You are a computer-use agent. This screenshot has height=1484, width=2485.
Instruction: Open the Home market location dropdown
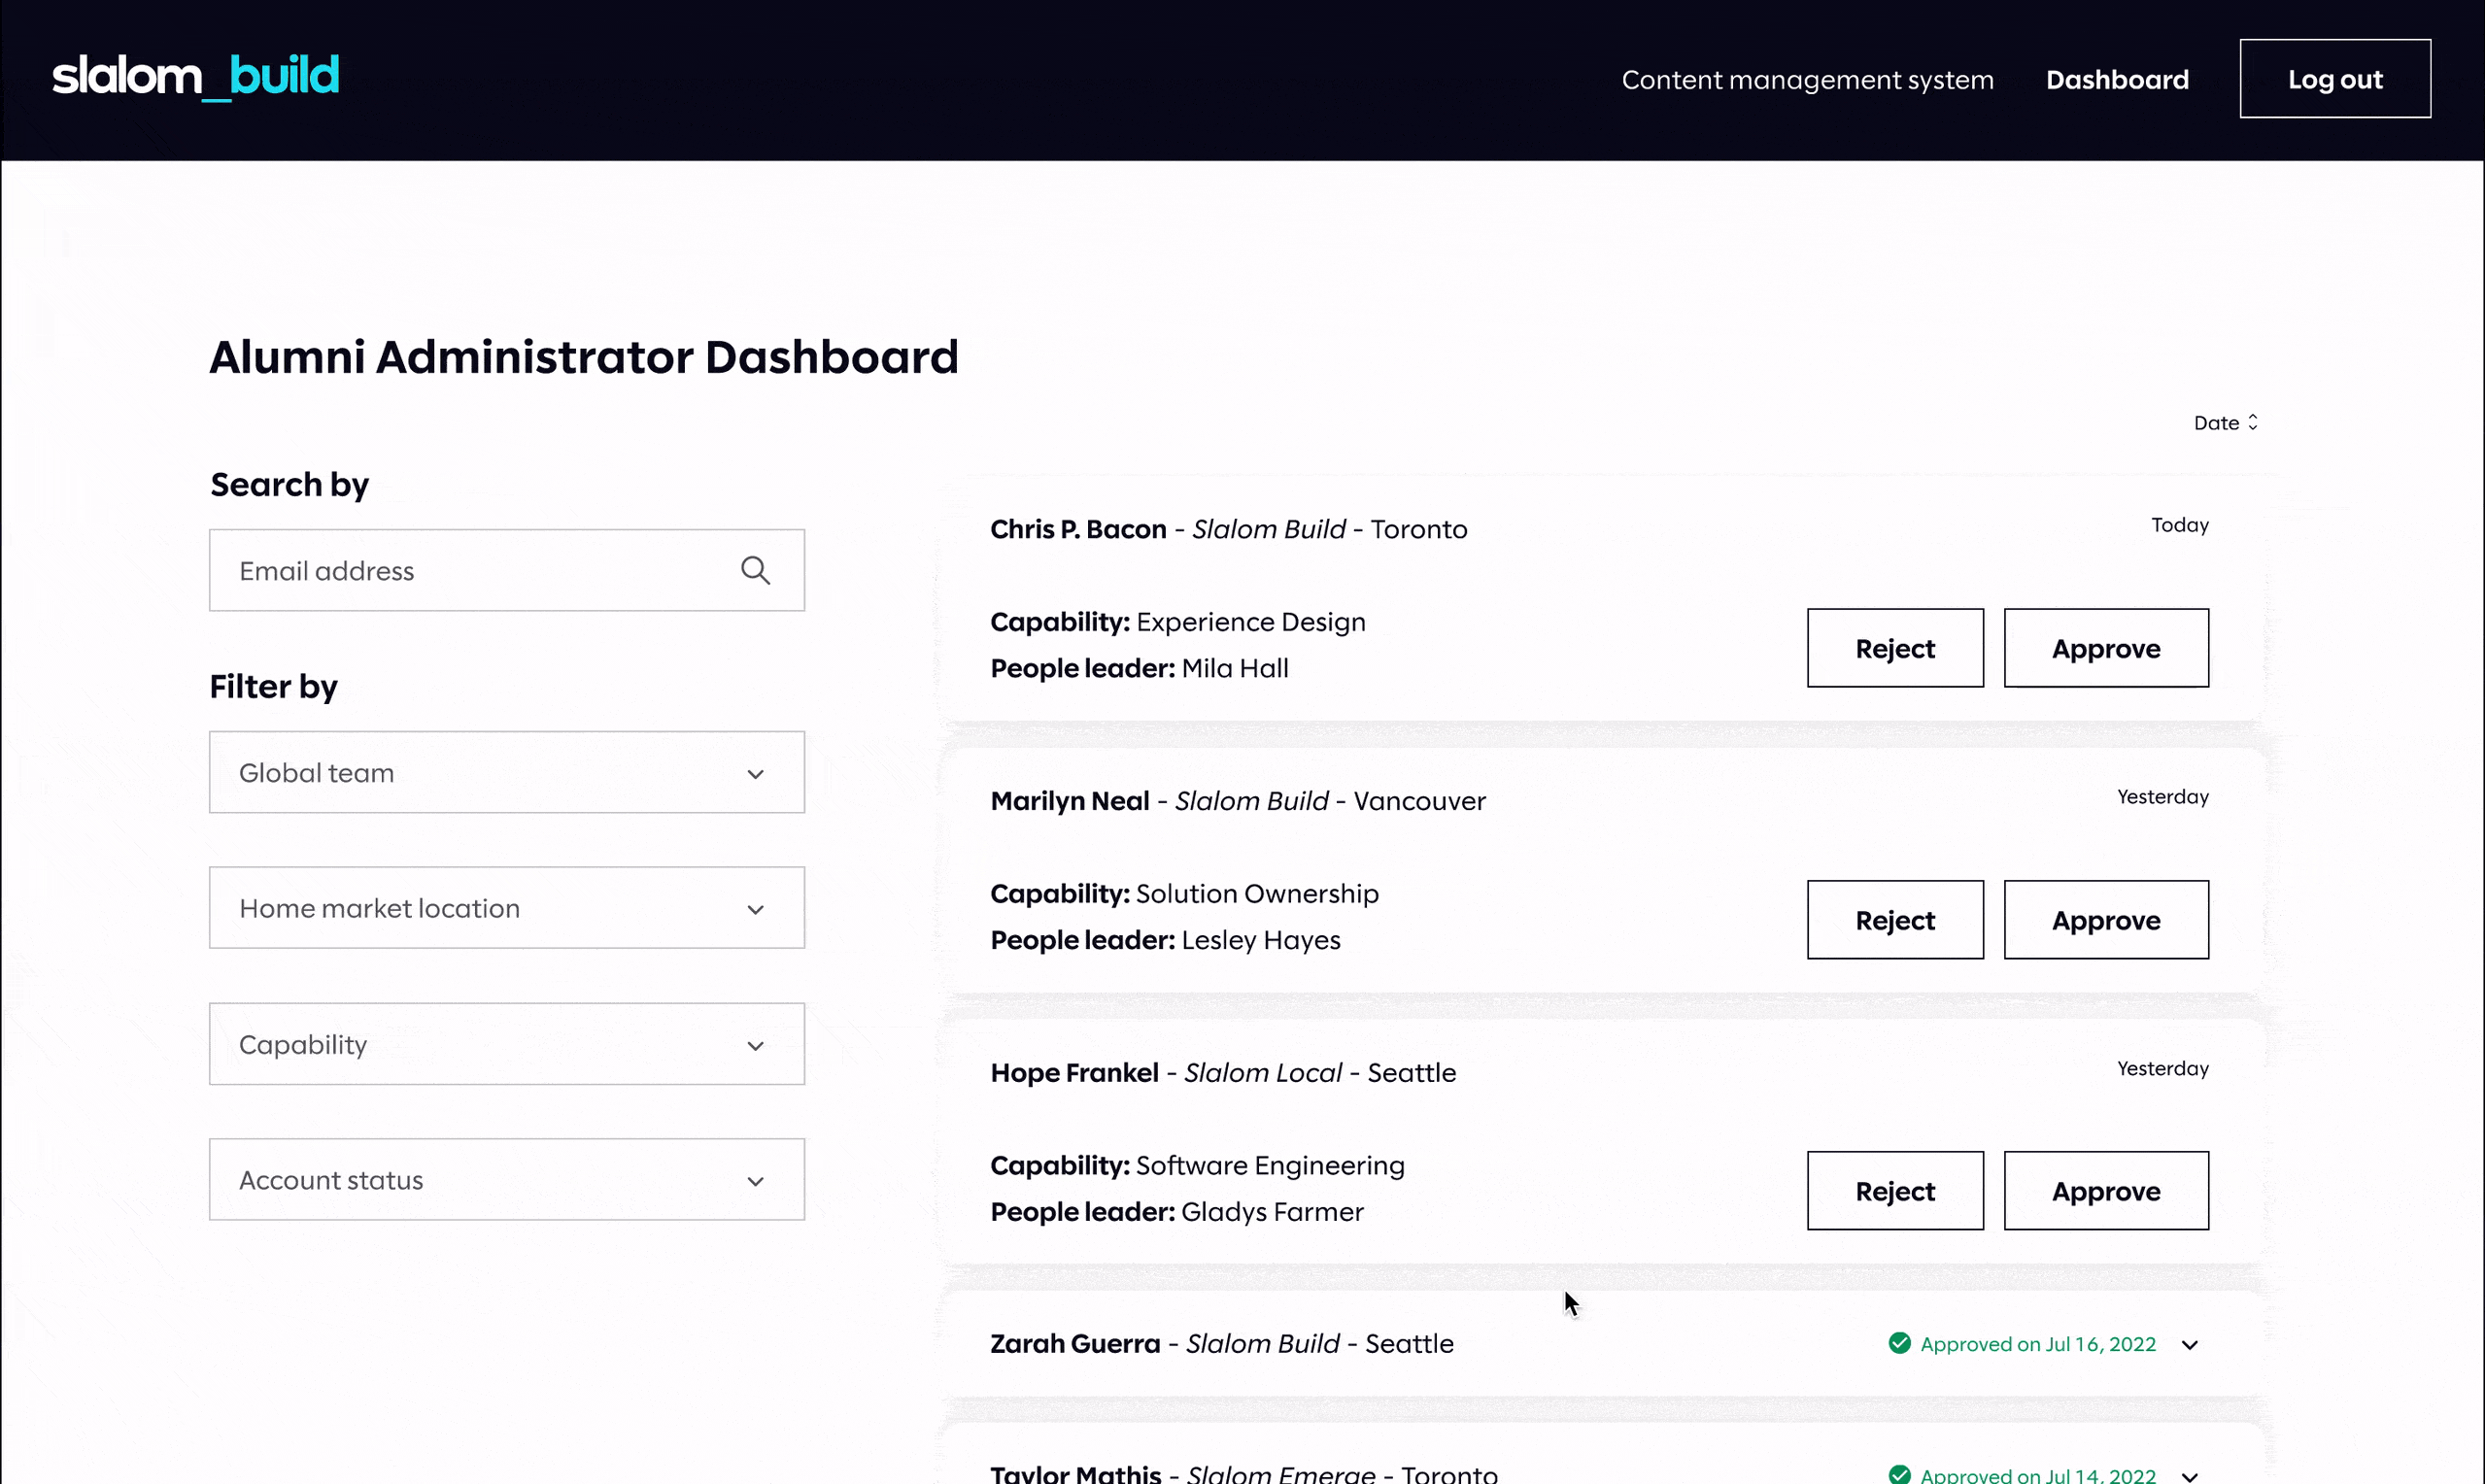(507, 908)
